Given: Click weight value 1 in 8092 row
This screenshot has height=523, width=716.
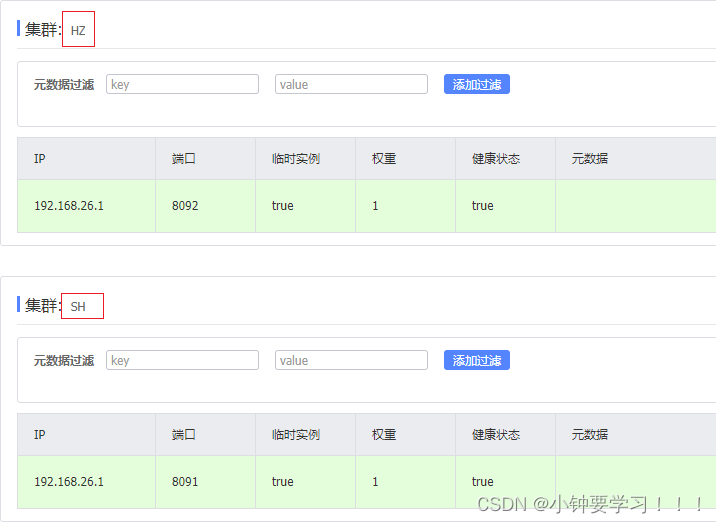Looking at the screenshot, I should pos(375,206).
